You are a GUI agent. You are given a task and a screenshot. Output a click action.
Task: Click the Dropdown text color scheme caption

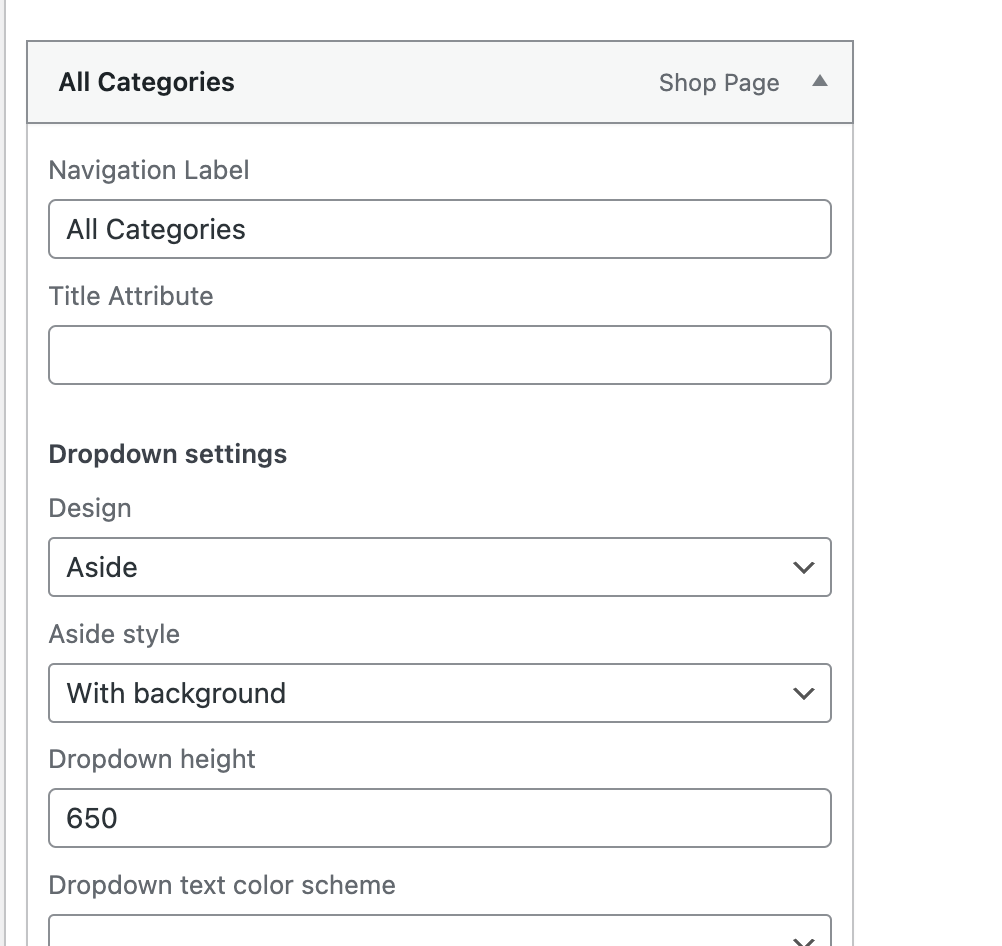pyautogui.click(x=222, y=885)
